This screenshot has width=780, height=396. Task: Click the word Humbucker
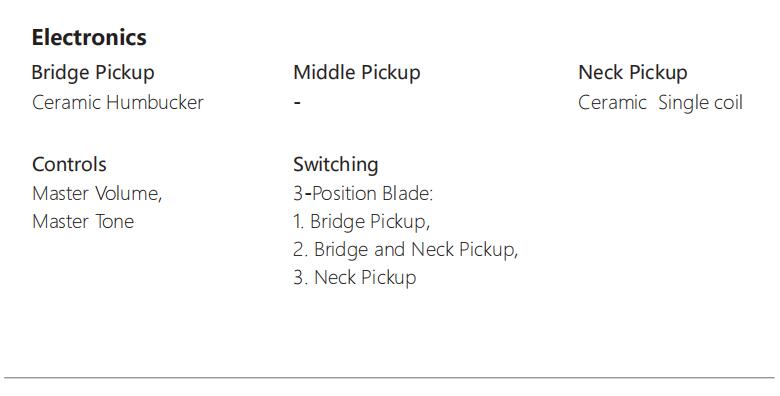point(155,102)
